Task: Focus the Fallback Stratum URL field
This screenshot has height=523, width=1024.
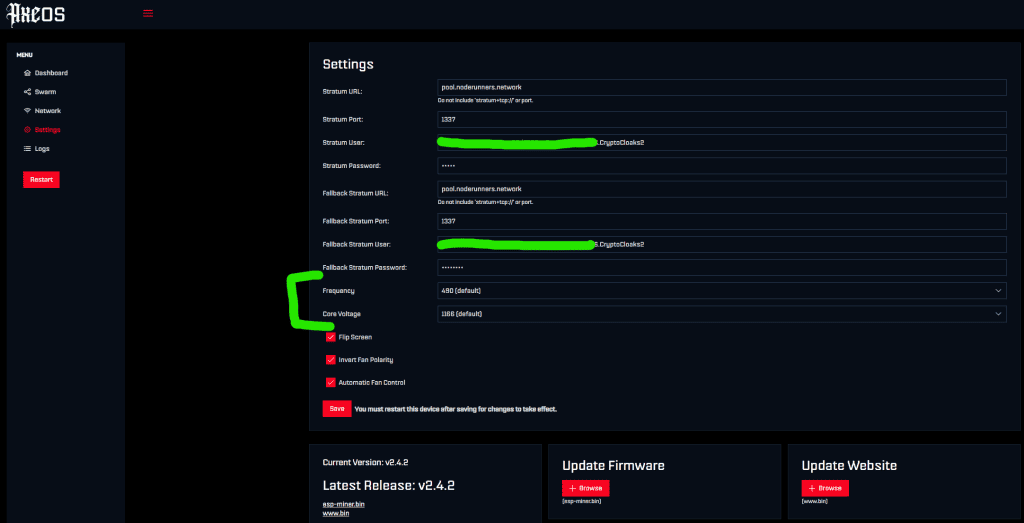Action: [722, 189]
